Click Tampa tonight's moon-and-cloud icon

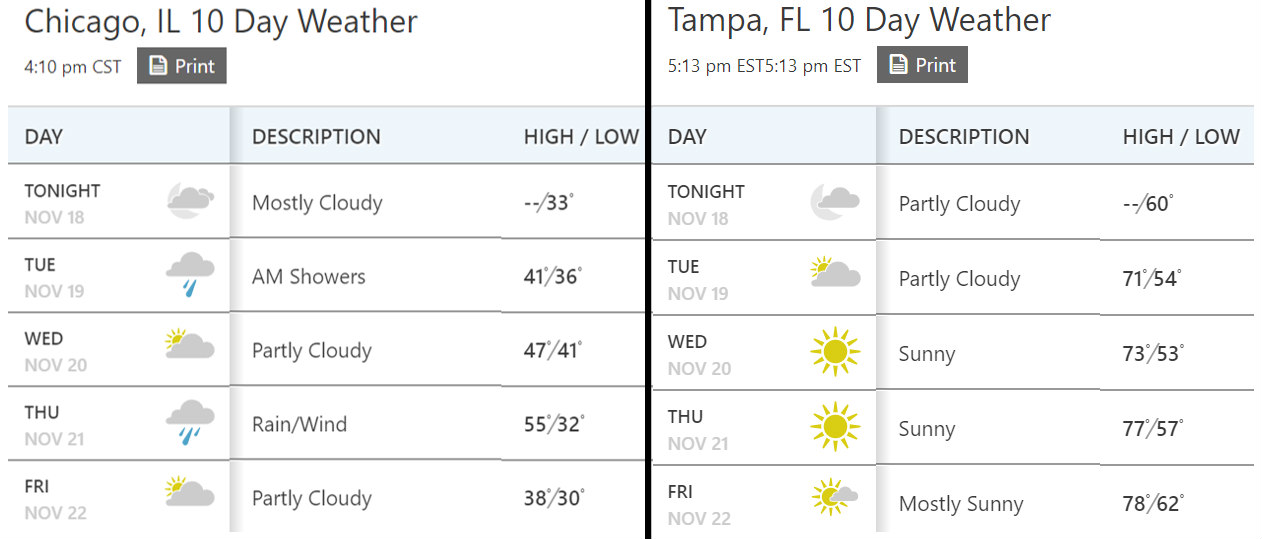(835, 201)
